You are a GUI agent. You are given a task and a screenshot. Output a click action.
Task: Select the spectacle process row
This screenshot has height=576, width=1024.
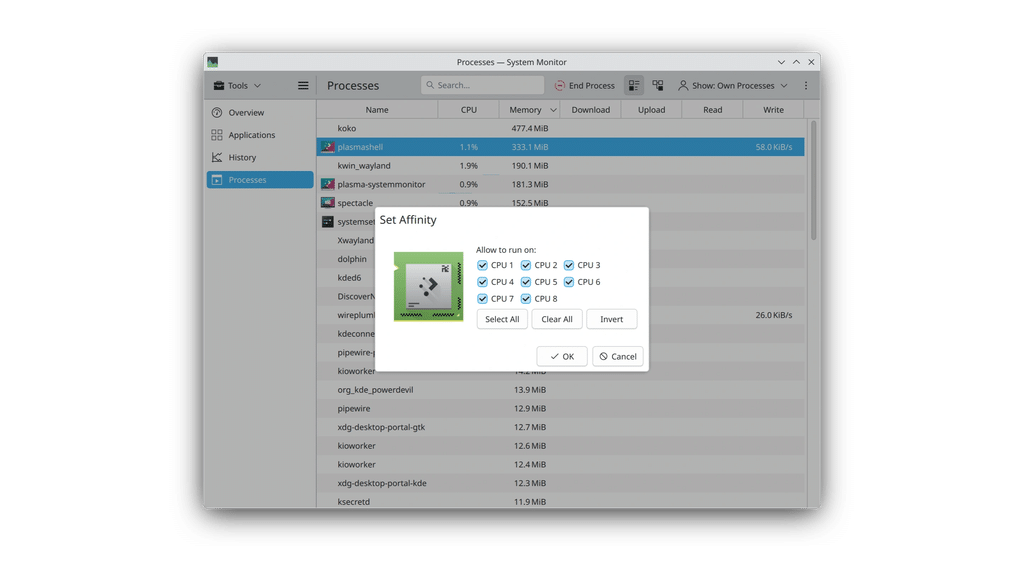[x=560, y=202]
